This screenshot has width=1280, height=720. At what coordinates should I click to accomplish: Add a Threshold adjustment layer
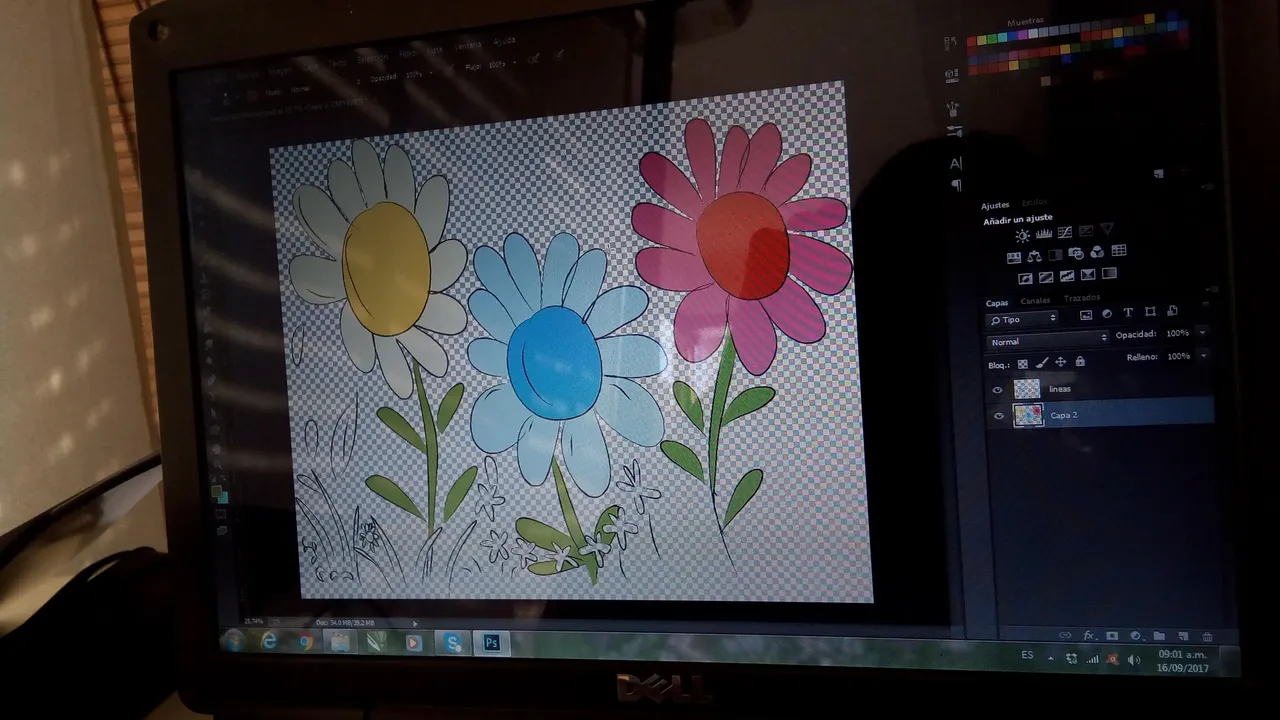1067,276
